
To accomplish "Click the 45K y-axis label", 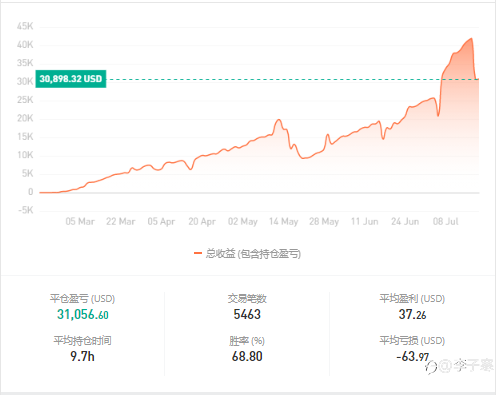I will click(25, 26).
